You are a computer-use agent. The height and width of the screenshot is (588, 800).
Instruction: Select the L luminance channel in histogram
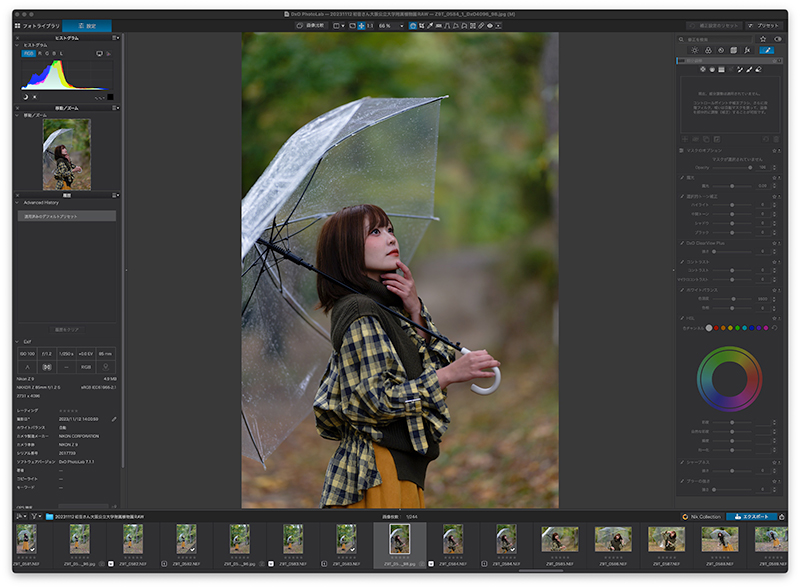(61, 53)
